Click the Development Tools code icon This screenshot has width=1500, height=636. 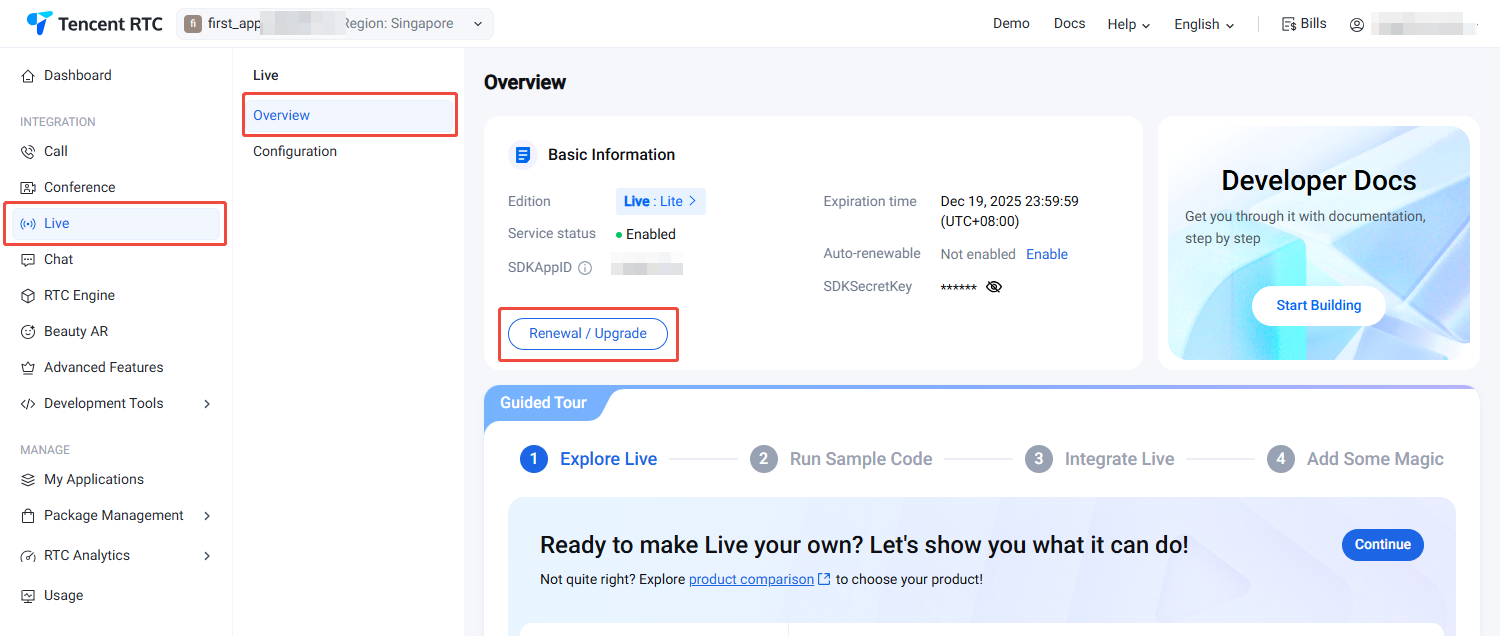pyautogui.click(x=28, y=403)
